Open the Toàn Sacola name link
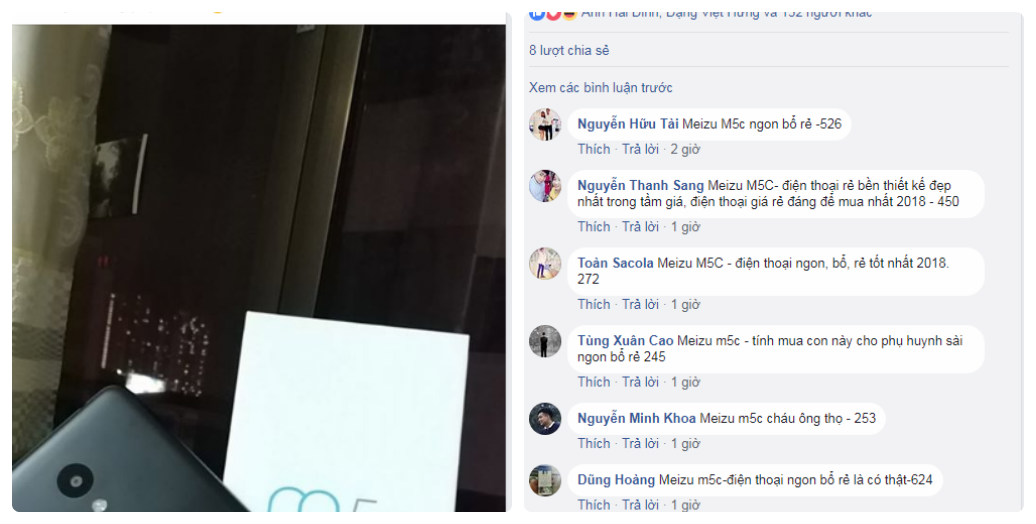The width and height of the screenshot is (1036, 524). [615, 263]
